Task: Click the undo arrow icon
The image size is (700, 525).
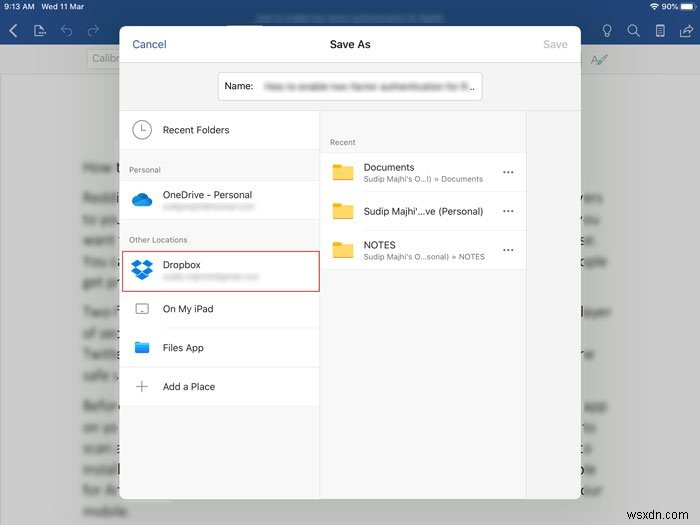Action: pos(67,31)
